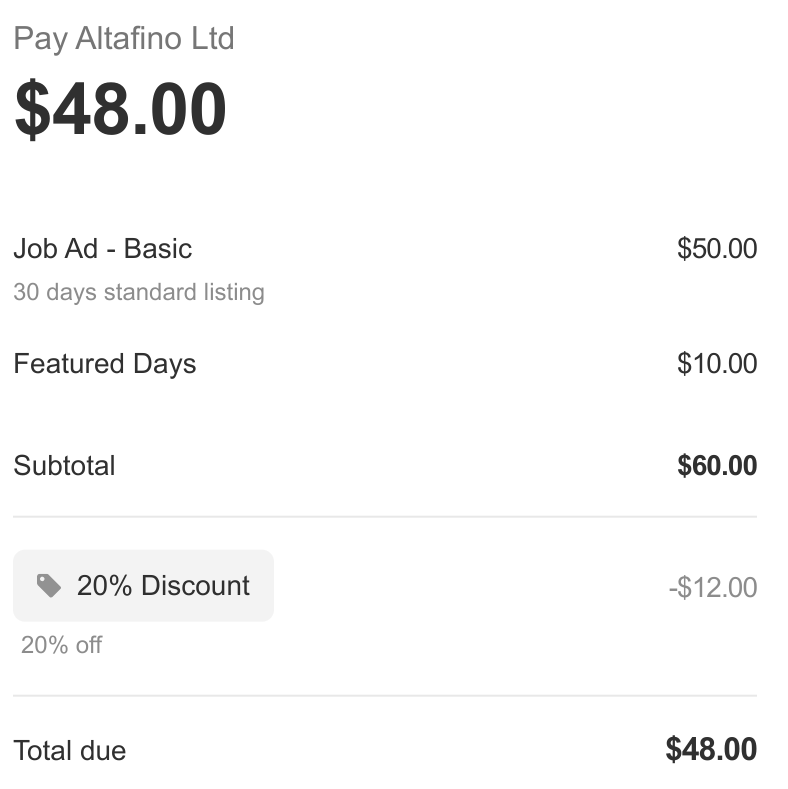
Task: Click the 20% Discount label text
Action: [163, 586]
